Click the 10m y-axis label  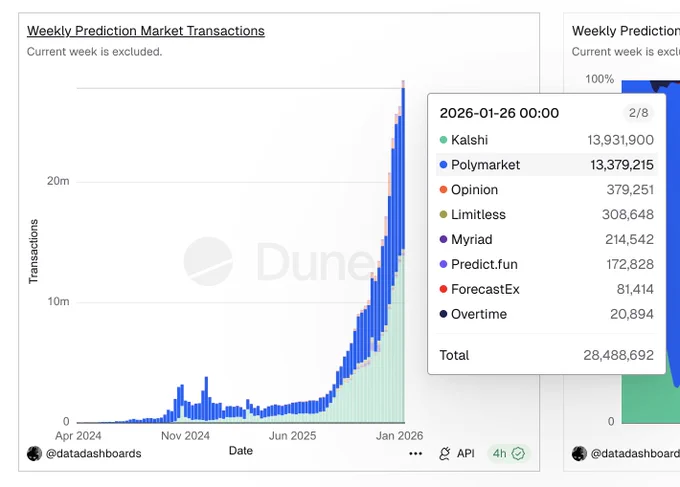point(58,301)
